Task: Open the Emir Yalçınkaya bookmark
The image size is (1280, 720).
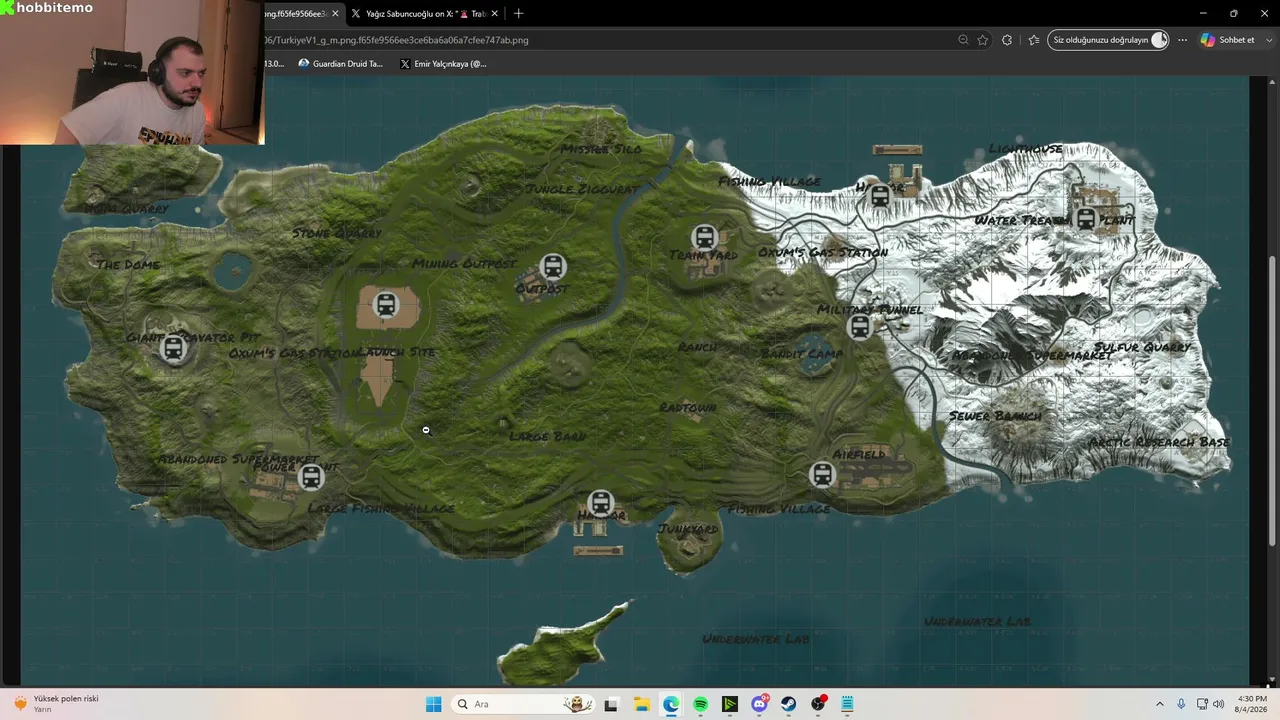Action: click(x=443, y=63)
